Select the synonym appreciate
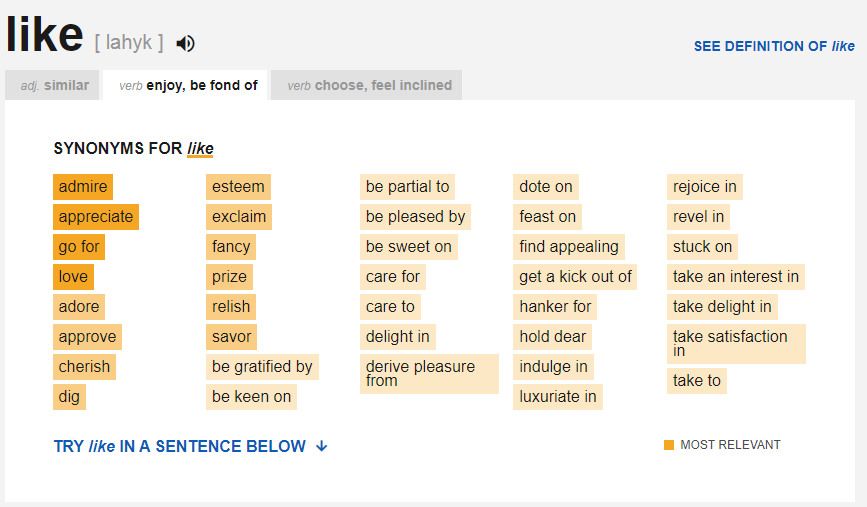Viewport: 867px width, 507px height. (x=96, y=217)
